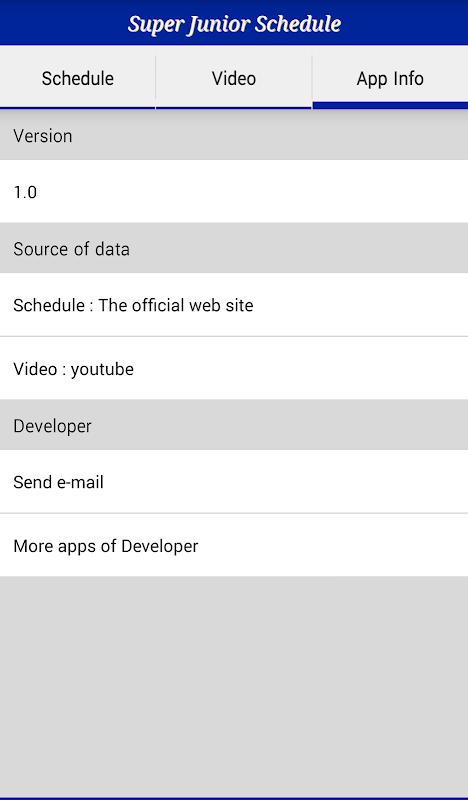
Task: Tap Send e-mail to contact developer
Action: [234, 482]
